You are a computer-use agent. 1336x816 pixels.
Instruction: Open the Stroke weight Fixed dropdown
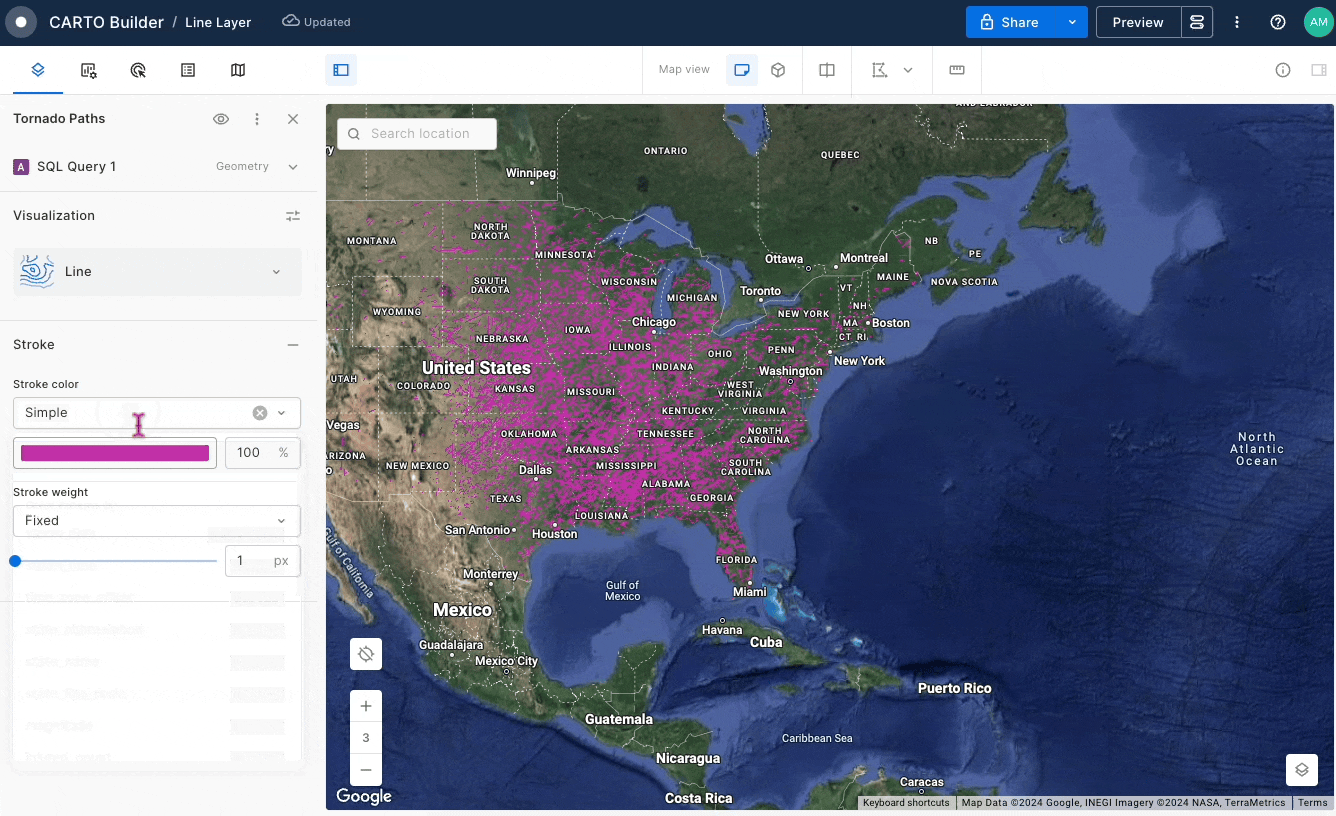(156, 521)
